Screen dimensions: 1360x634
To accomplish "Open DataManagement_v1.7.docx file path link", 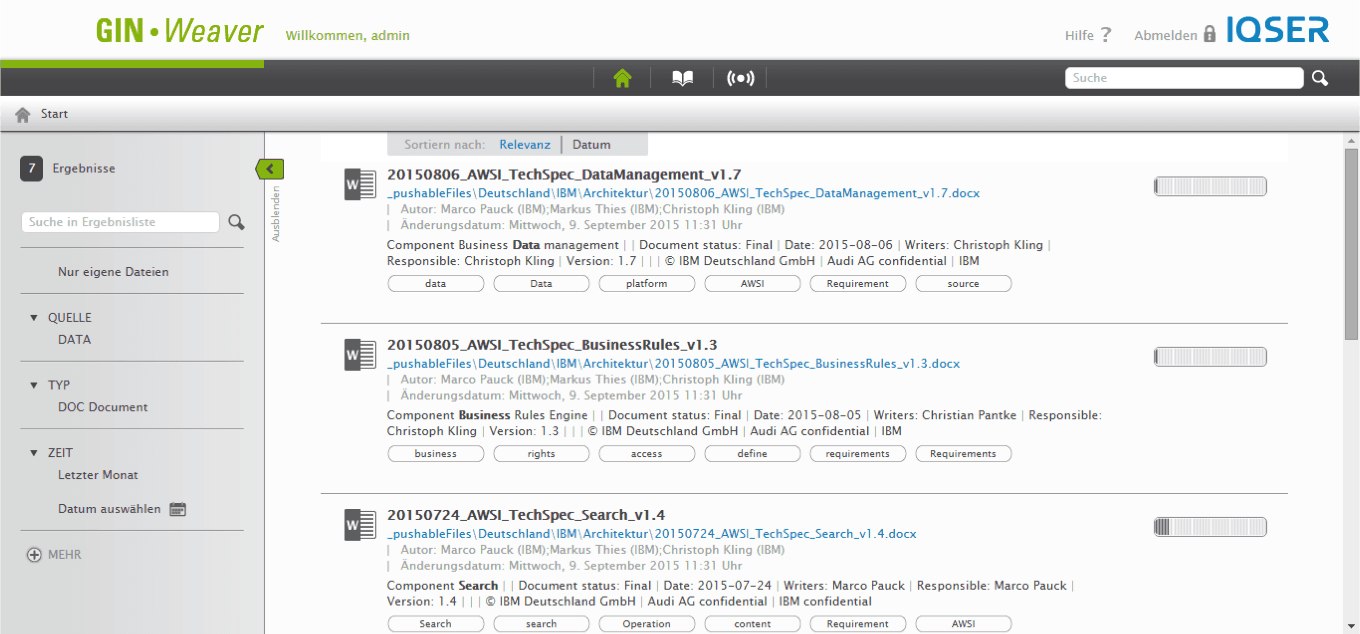I will [x=684, y=193].
